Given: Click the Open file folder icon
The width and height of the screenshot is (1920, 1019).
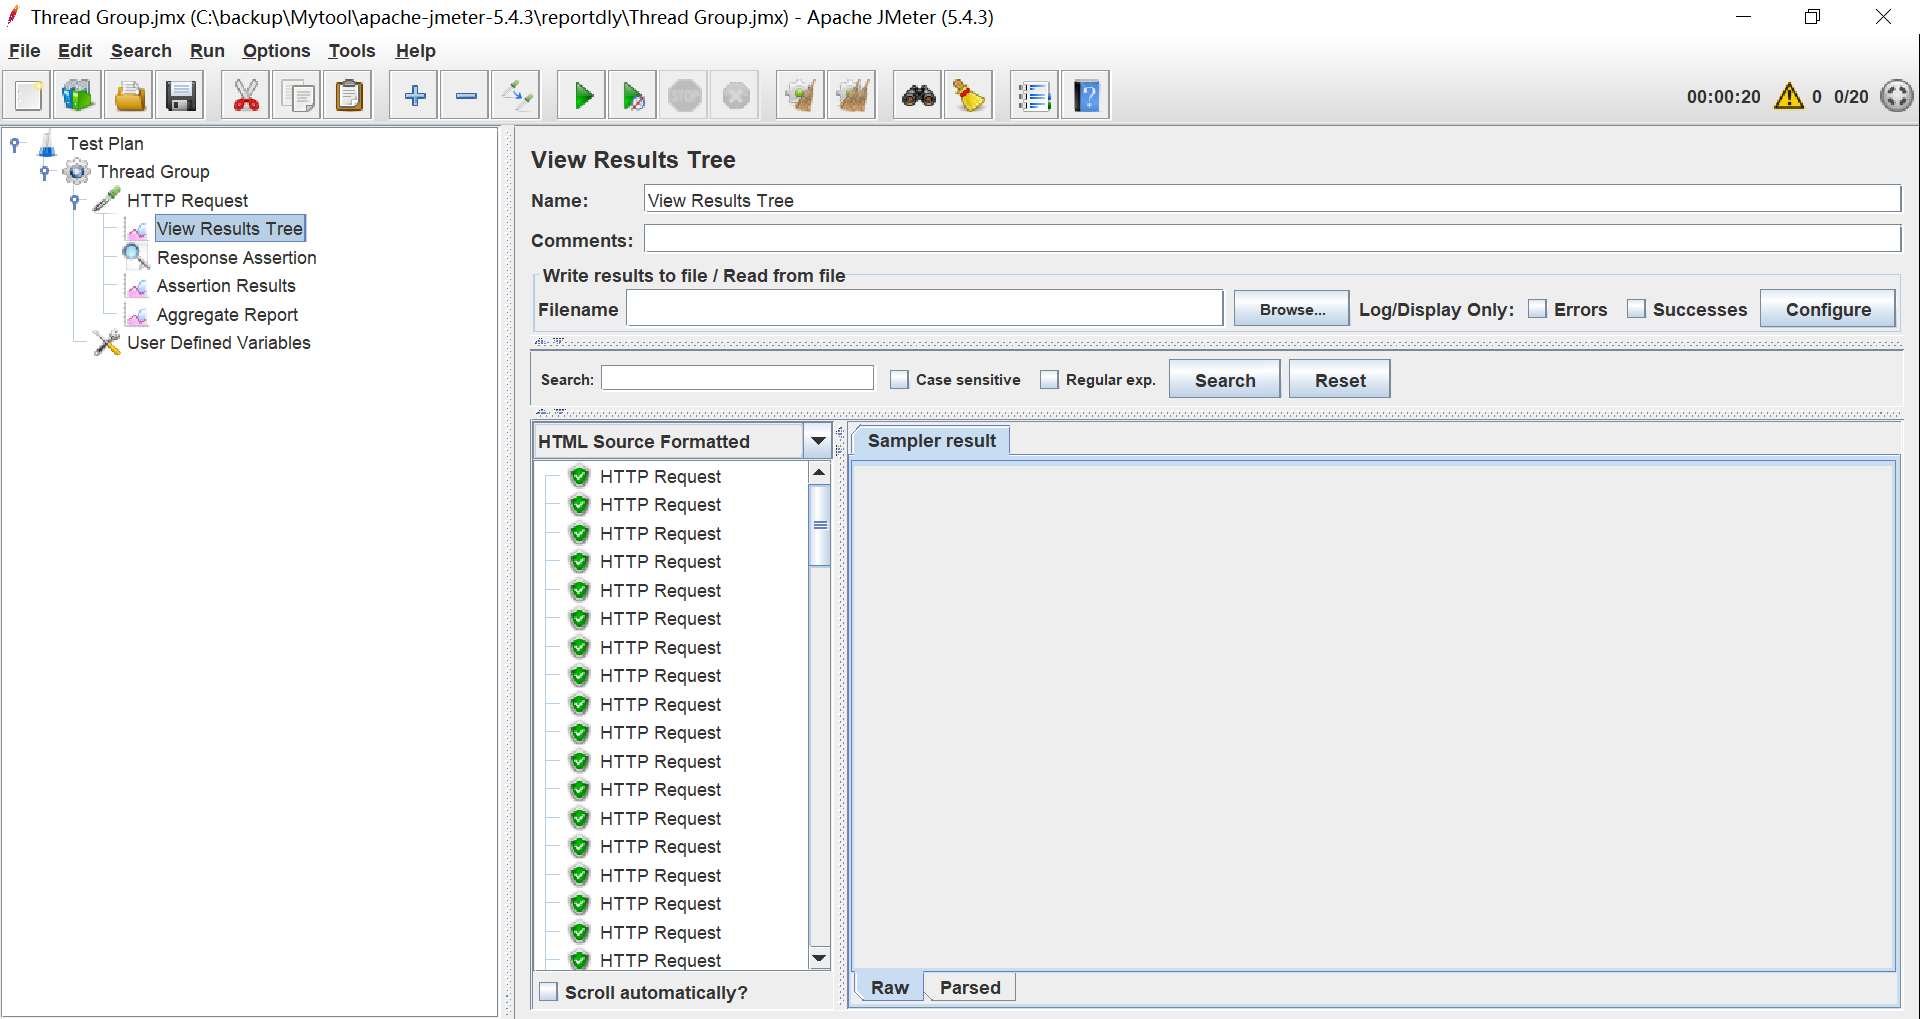Looking at the screenshot, I should coord(130,96).
